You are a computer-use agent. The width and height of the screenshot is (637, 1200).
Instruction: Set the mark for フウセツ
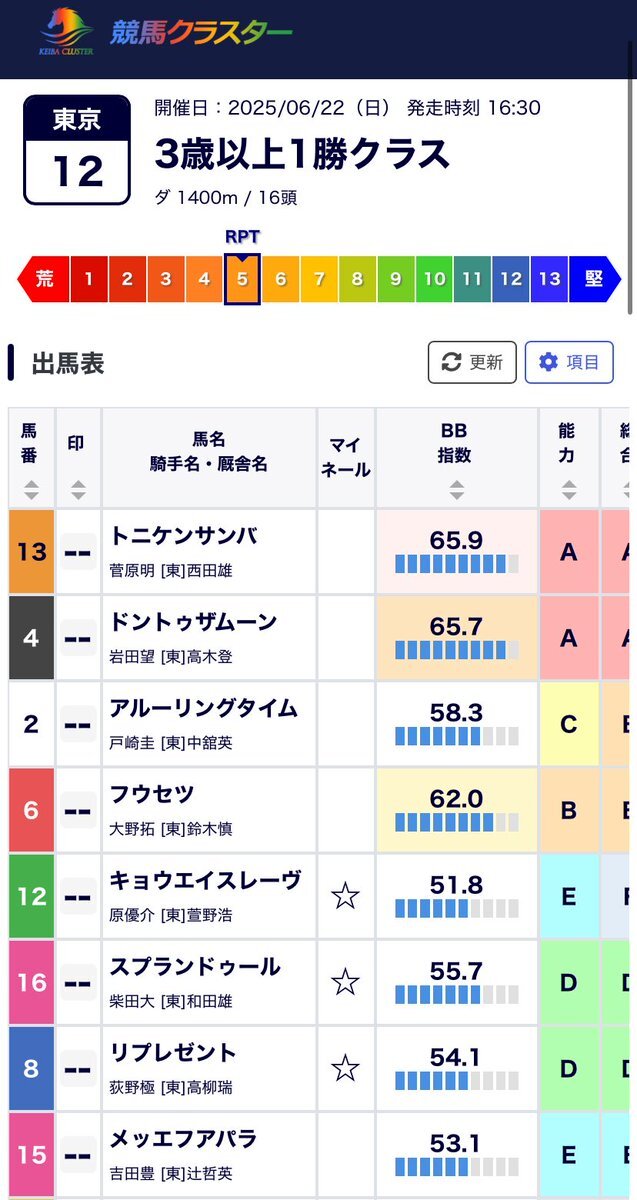pos(78,810)
